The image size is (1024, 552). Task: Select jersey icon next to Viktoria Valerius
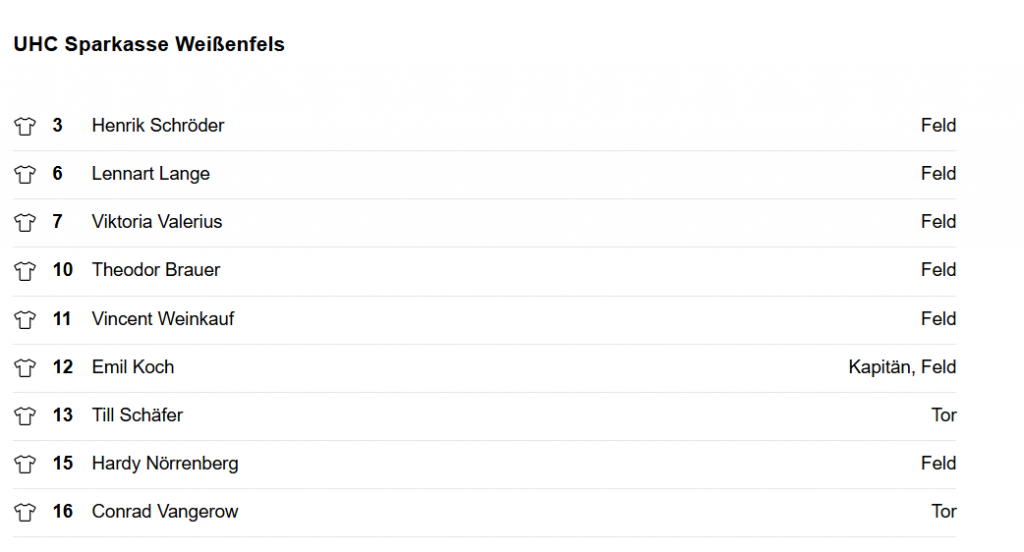click(25, 223)
